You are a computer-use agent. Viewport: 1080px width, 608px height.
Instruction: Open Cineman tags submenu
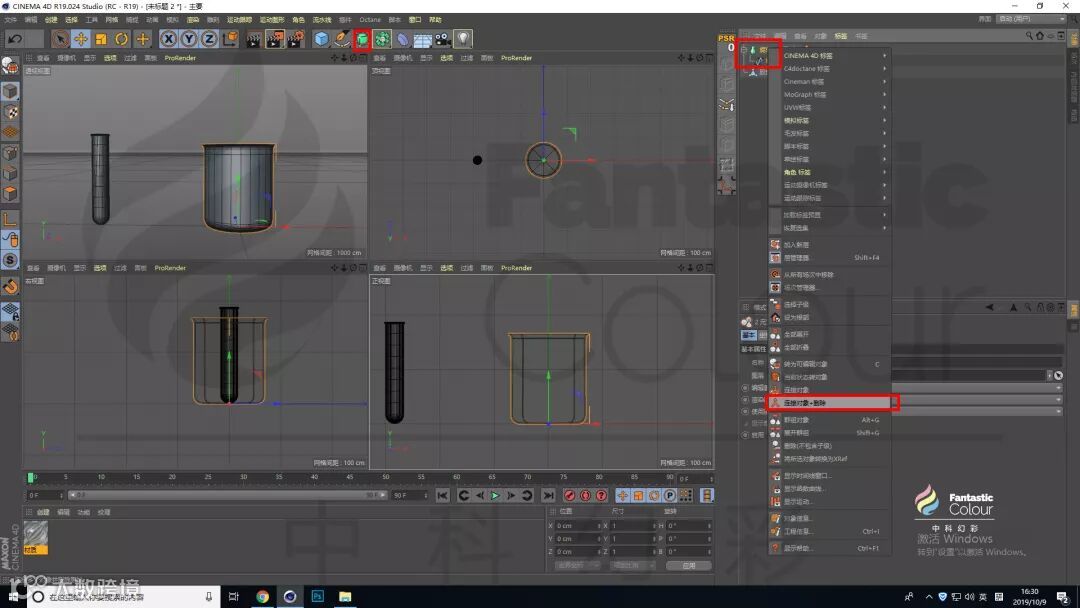pyautogui.click(x=829, y=82)
